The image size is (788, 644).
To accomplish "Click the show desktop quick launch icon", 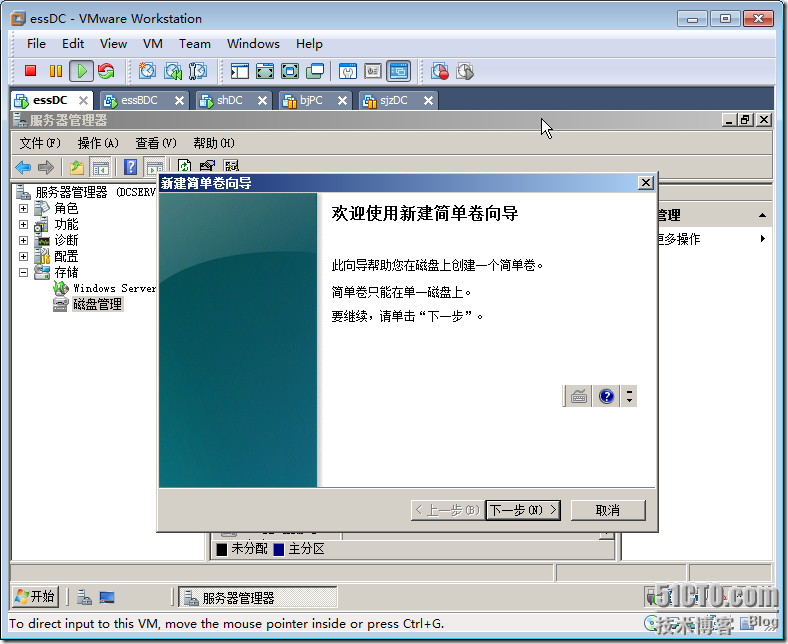I will tap(107, 597).
